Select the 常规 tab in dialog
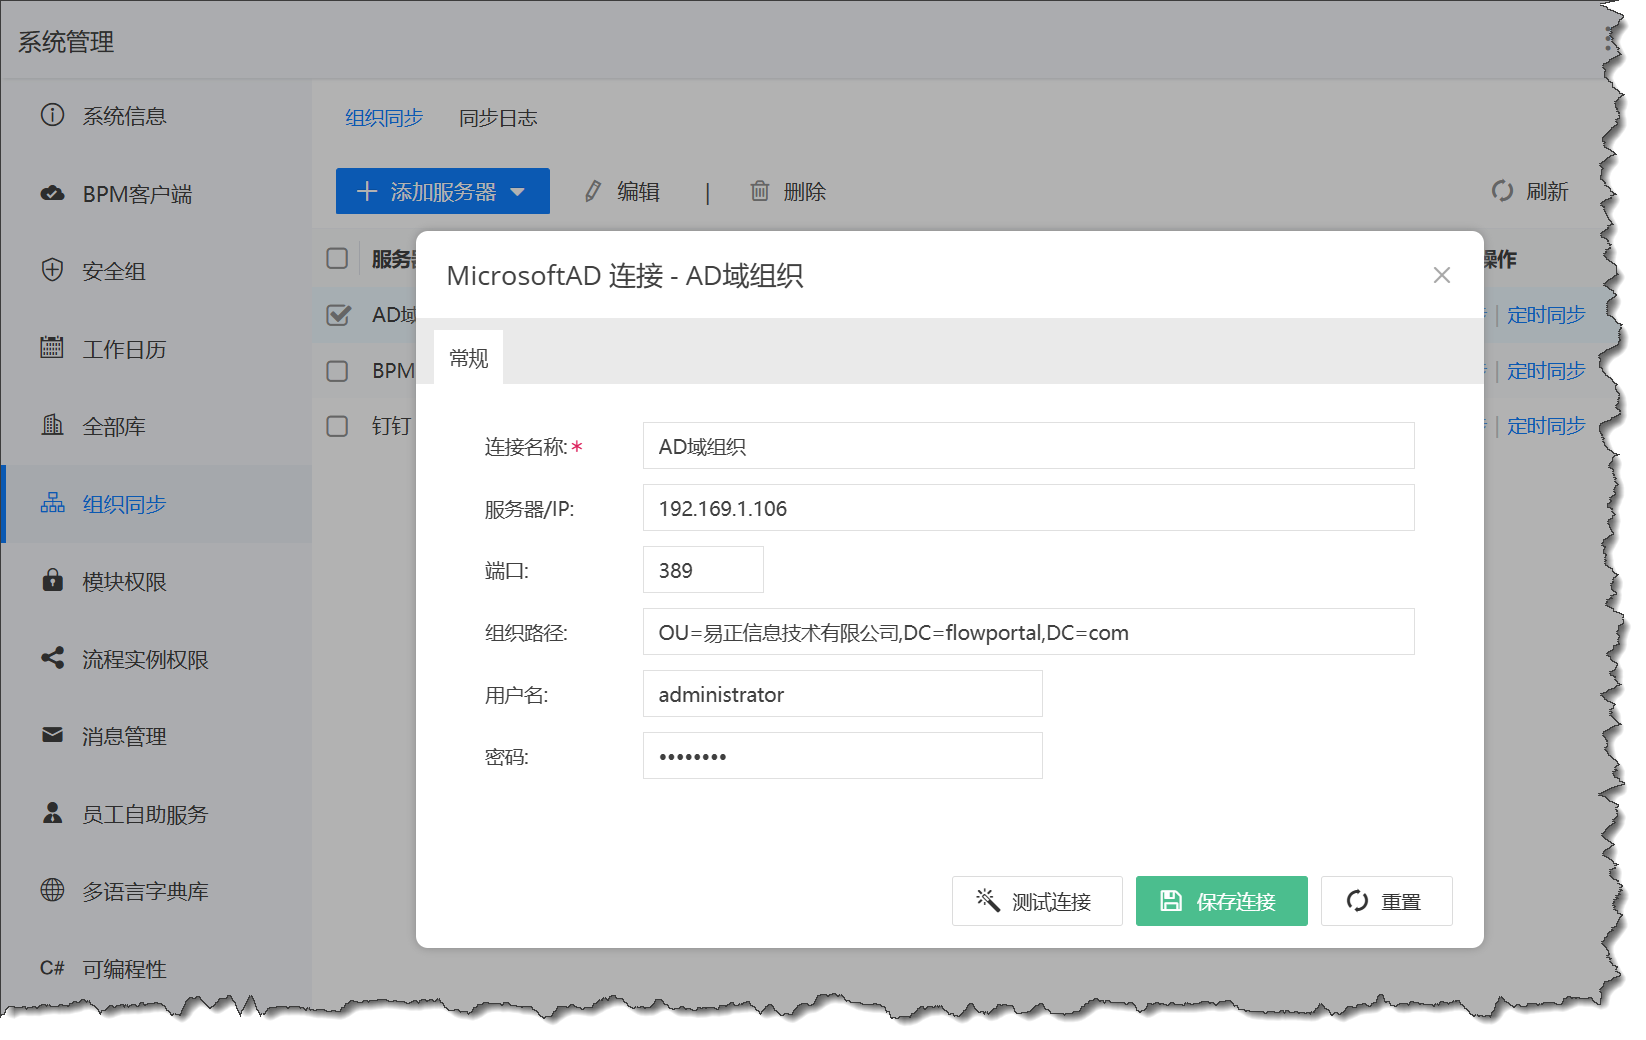 click(x=468, y=358)
